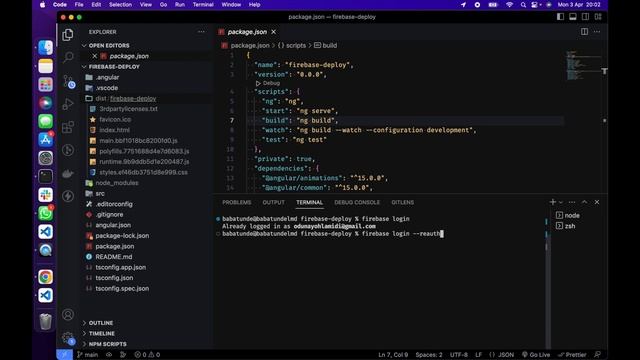Click the JSON language mode indicator
Image resolution: width=640 pixels, height=360 pixels.
tap(506, 355)
